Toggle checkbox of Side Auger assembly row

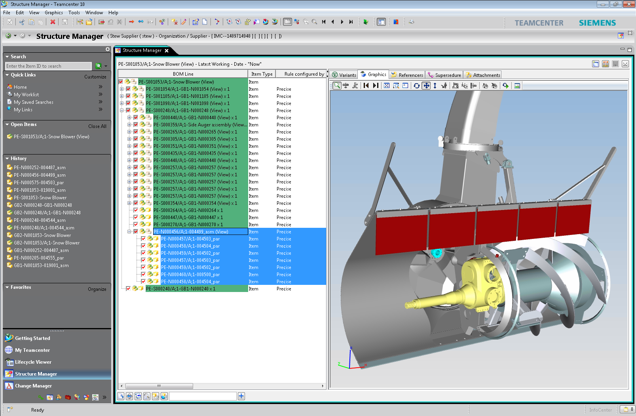[x=135, y=124]
